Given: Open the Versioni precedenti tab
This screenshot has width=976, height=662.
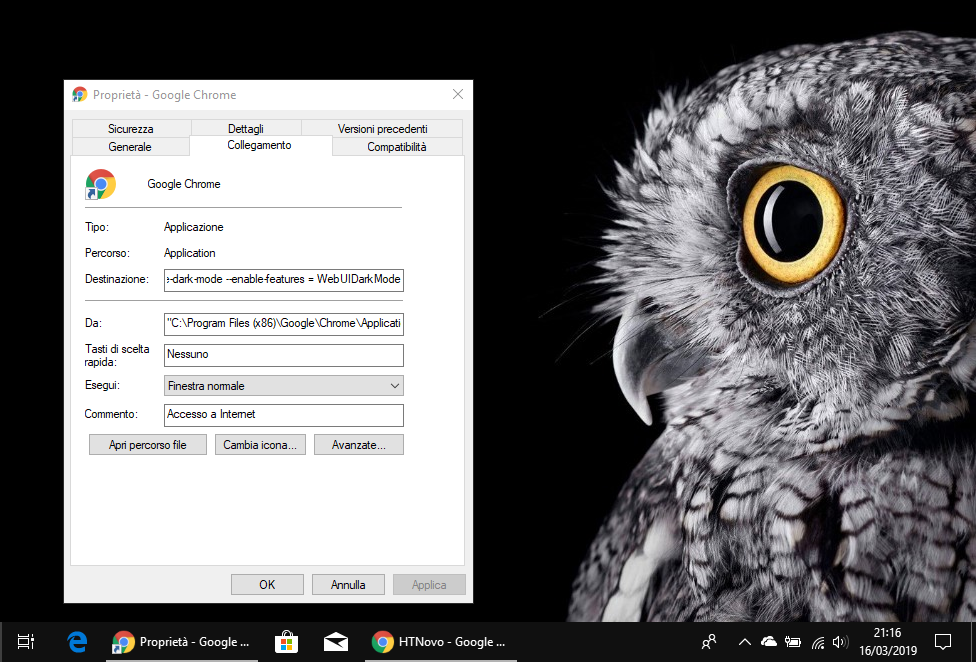Looking at the screenshot, I should pyautogui.click(x=382, y=128).
